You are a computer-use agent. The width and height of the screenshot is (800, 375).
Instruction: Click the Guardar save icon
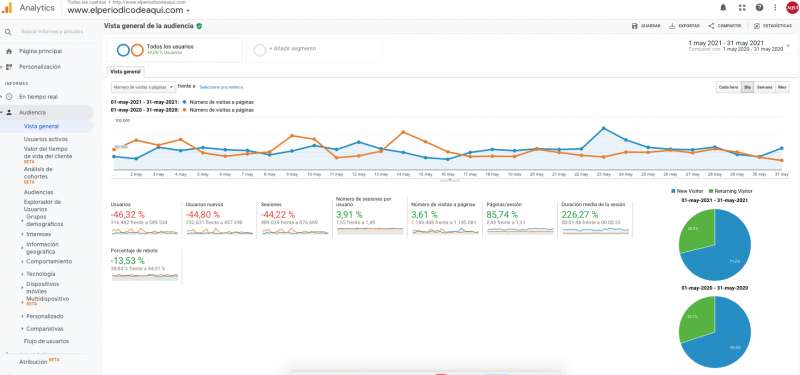click(635, 26)
